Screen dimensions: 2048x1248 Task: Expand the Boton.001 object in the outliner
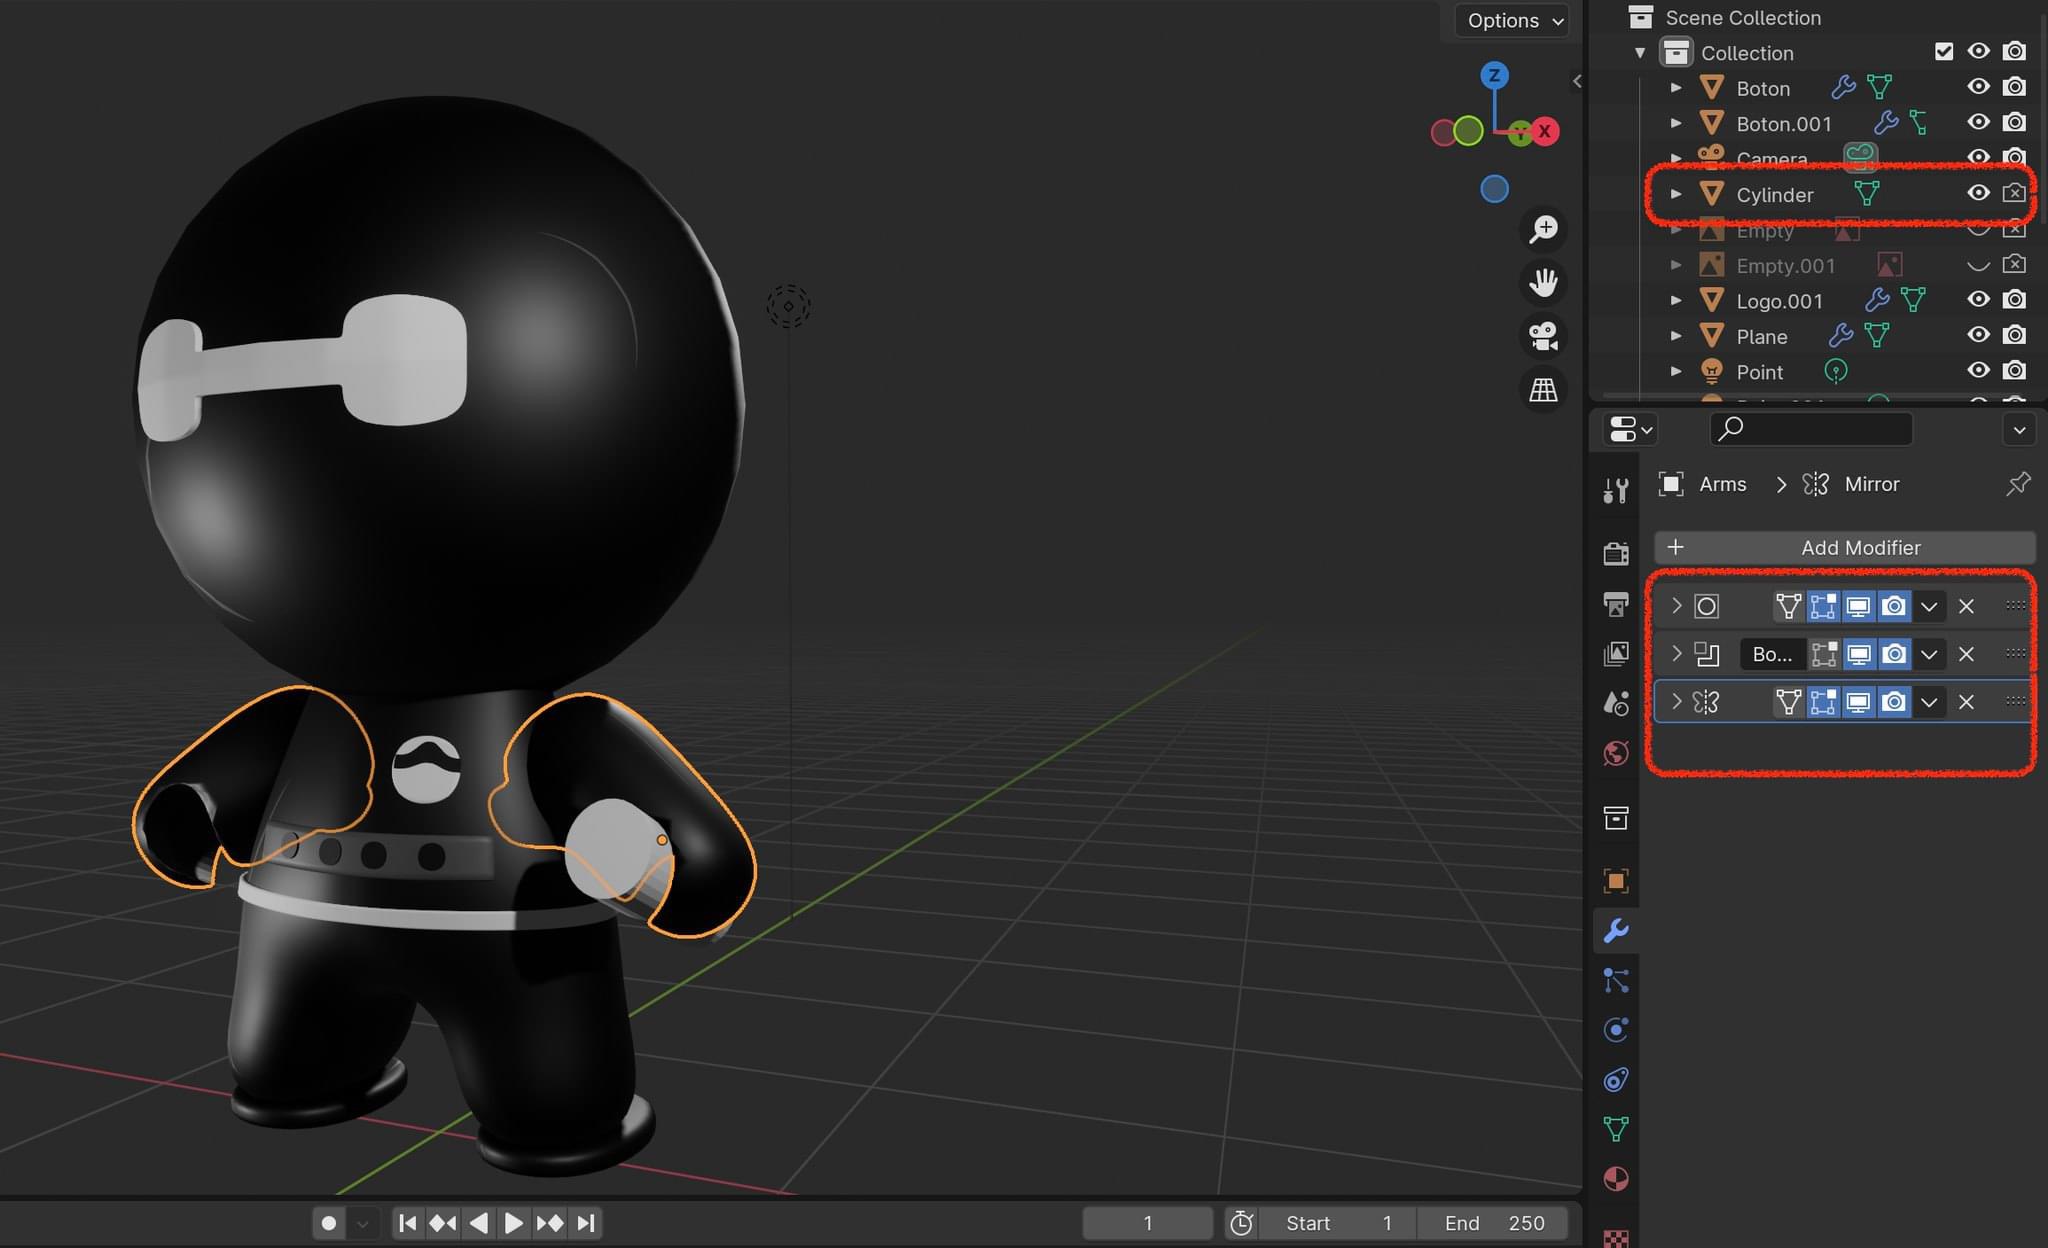point(1677,123)
